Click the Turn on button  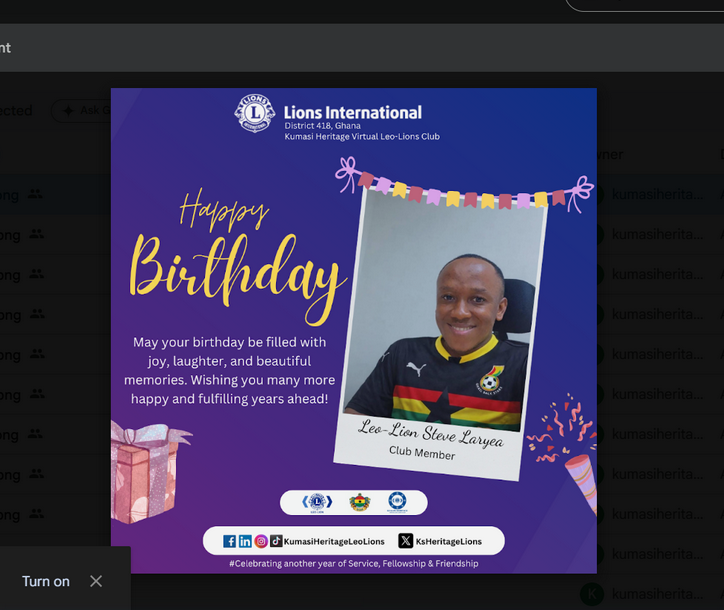tap(46, 581)
